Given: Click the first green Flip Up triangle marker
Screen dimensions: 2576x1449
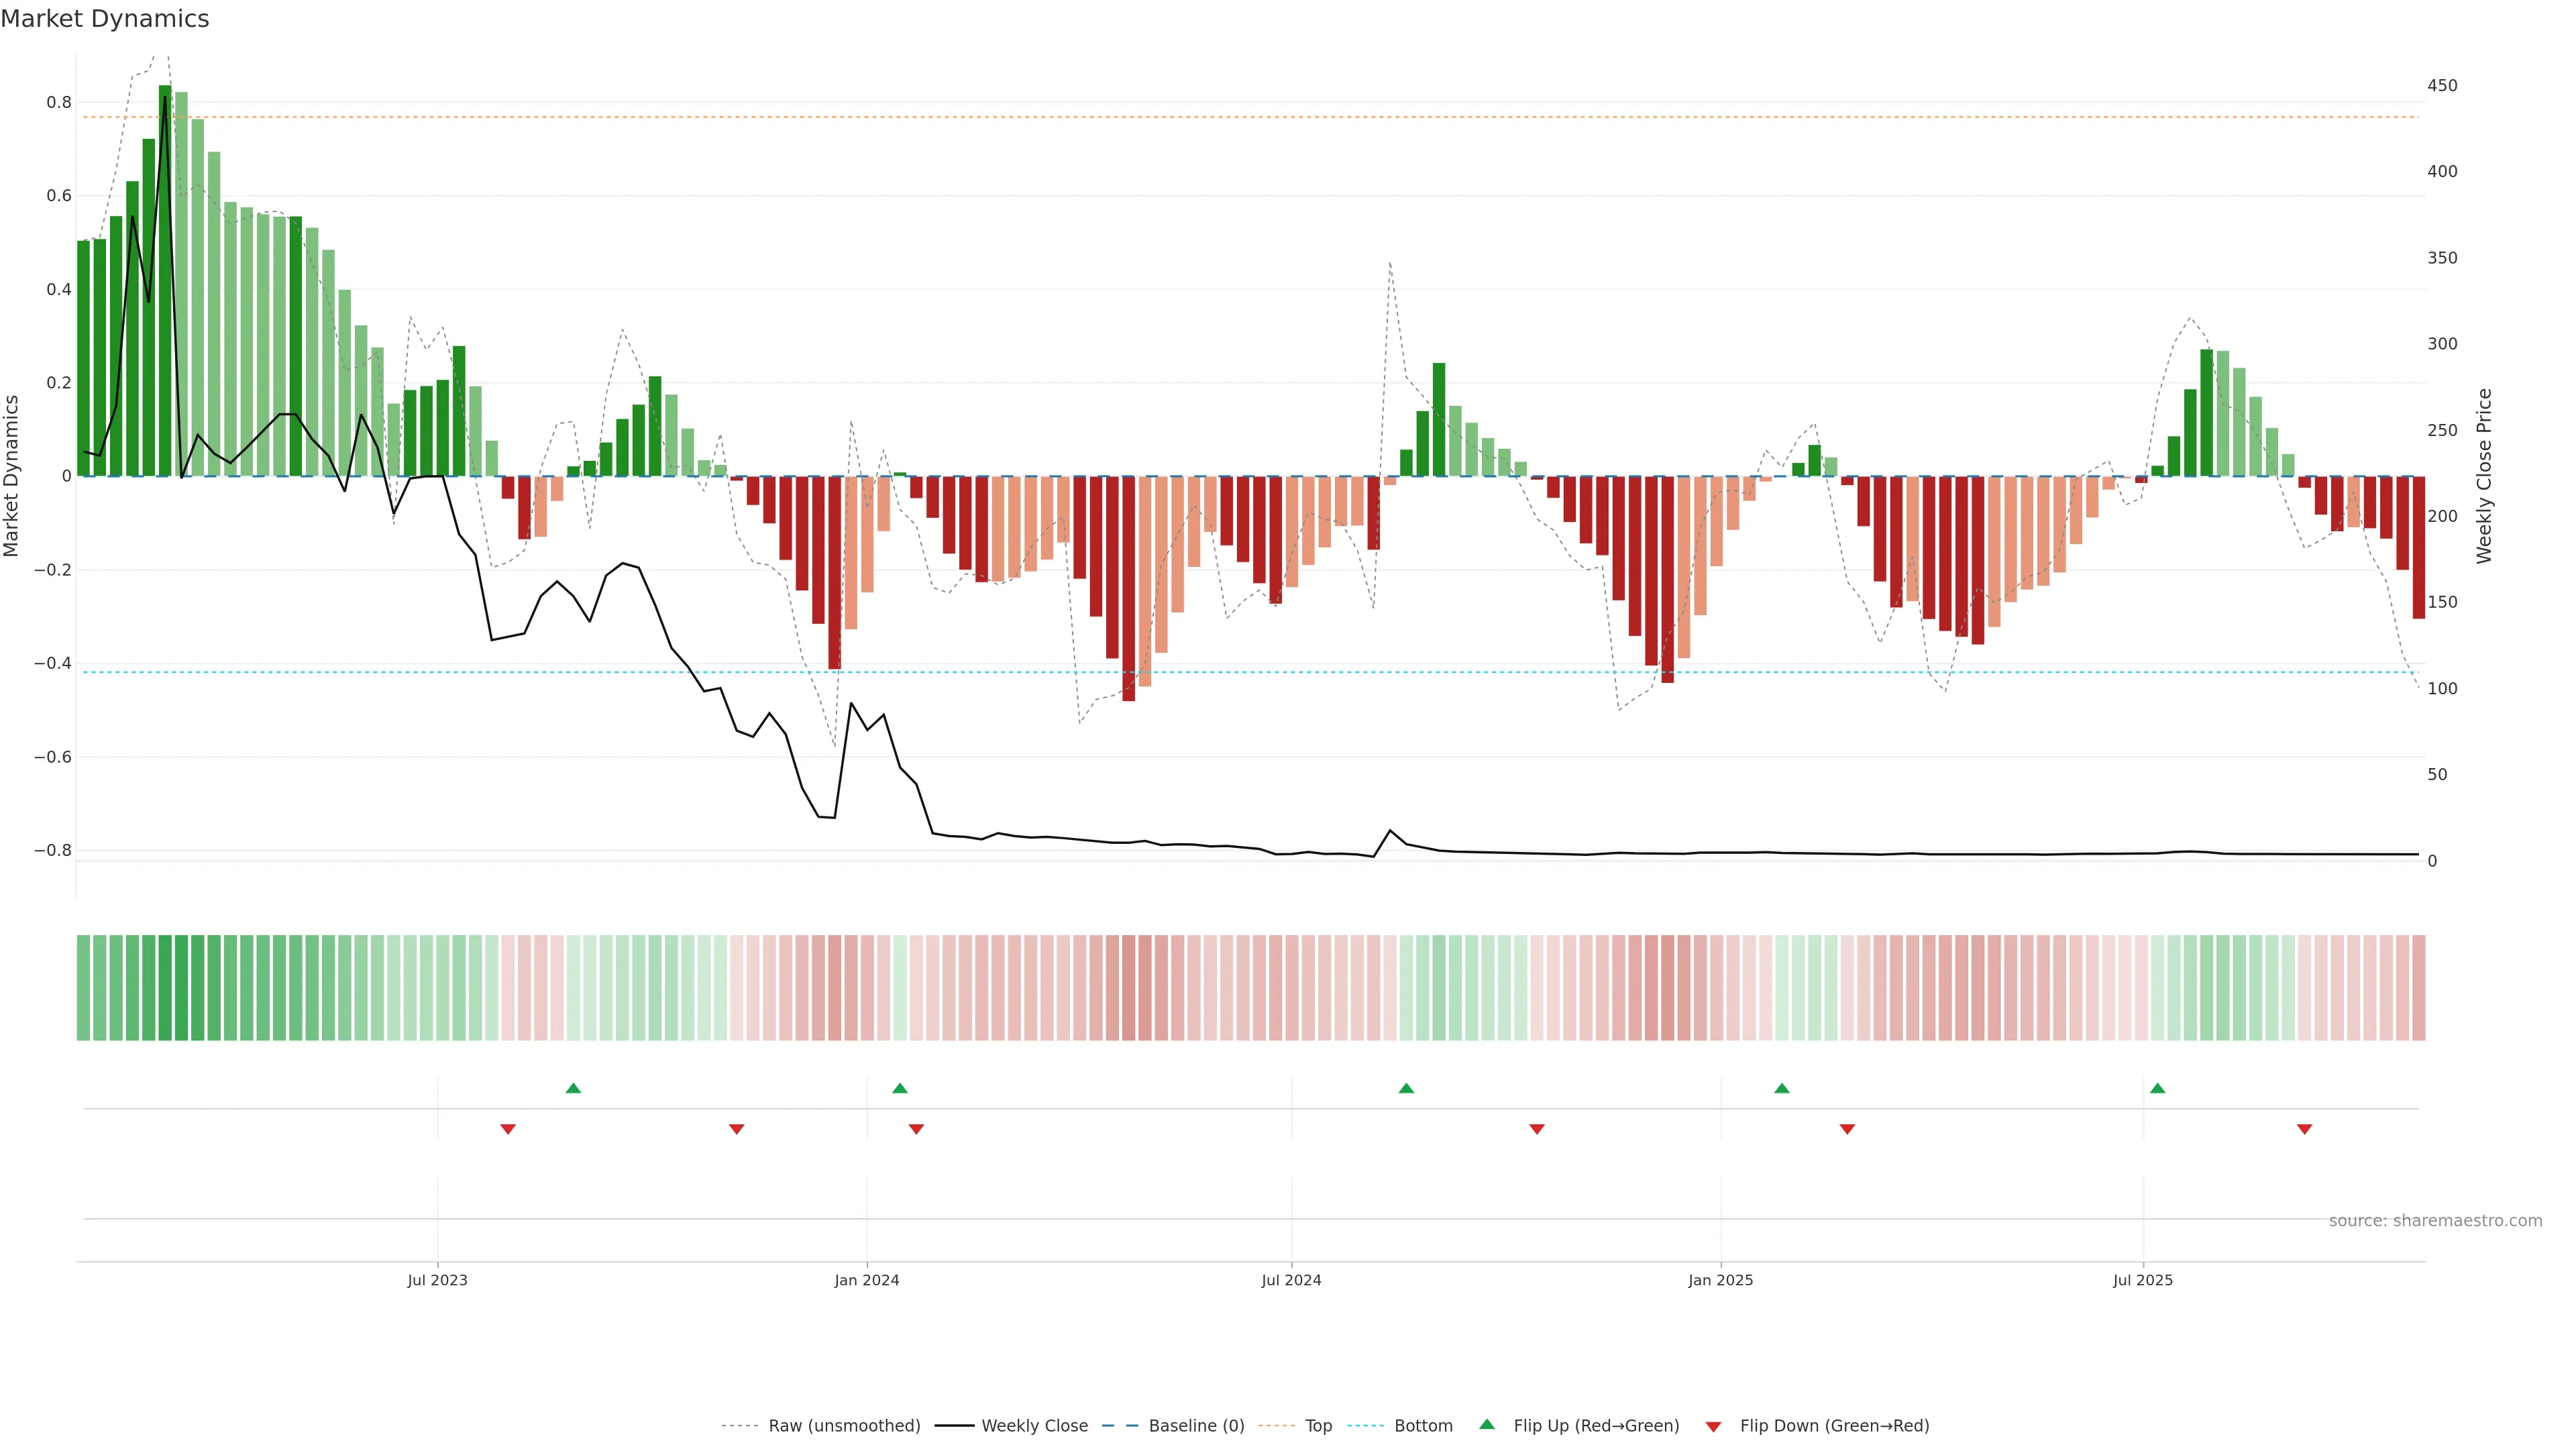Looking at the screenshot, I should (x=573, y=1088).
